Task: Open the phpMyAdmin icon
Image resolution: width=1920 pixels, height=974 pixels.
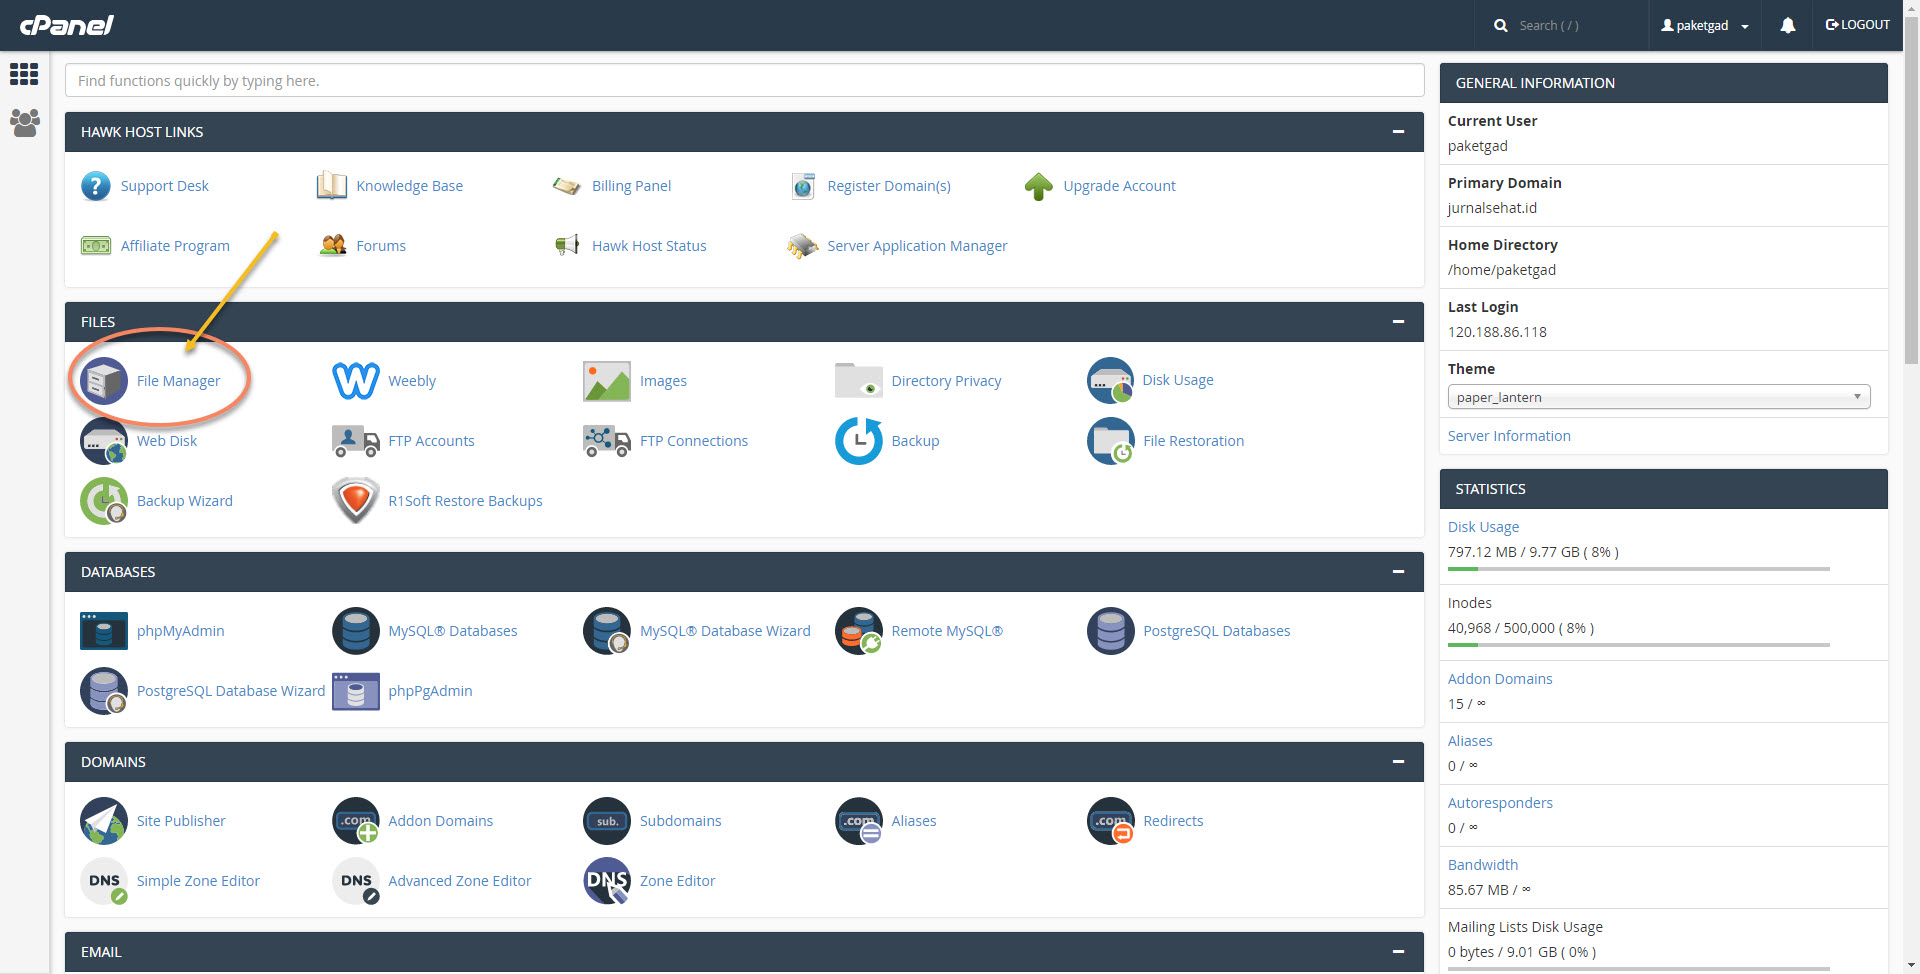Action: coord(104,631)
